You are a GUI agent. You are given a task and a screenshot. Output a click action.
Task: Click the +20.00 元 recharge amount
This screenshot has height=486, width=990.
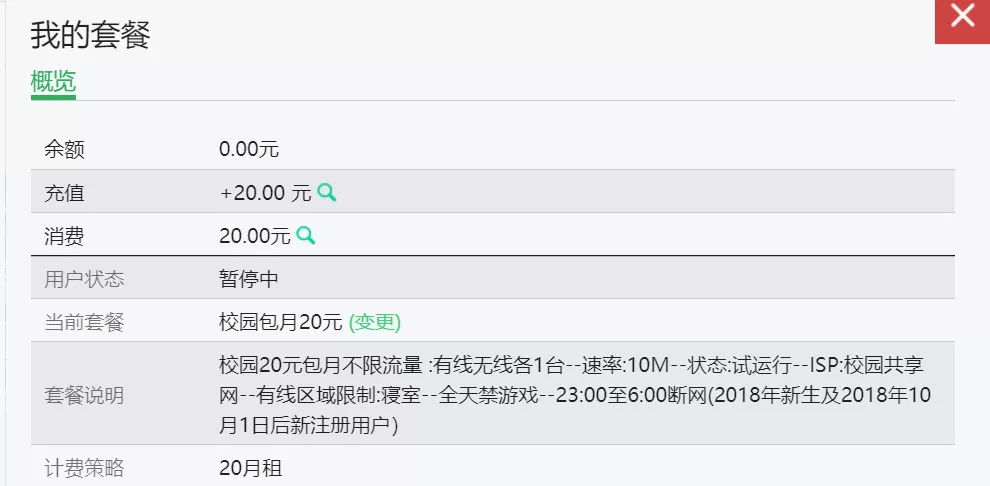click(x=266, y=193)
